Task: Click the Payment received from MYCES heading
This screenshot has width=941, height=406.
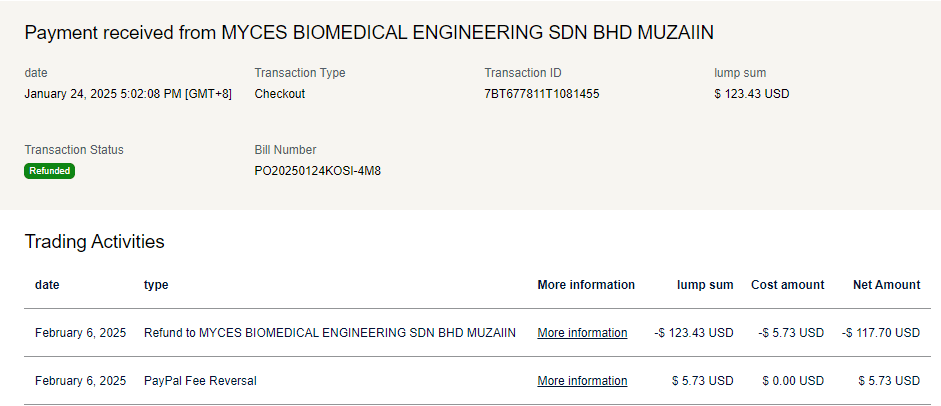Action: (369, 33)
